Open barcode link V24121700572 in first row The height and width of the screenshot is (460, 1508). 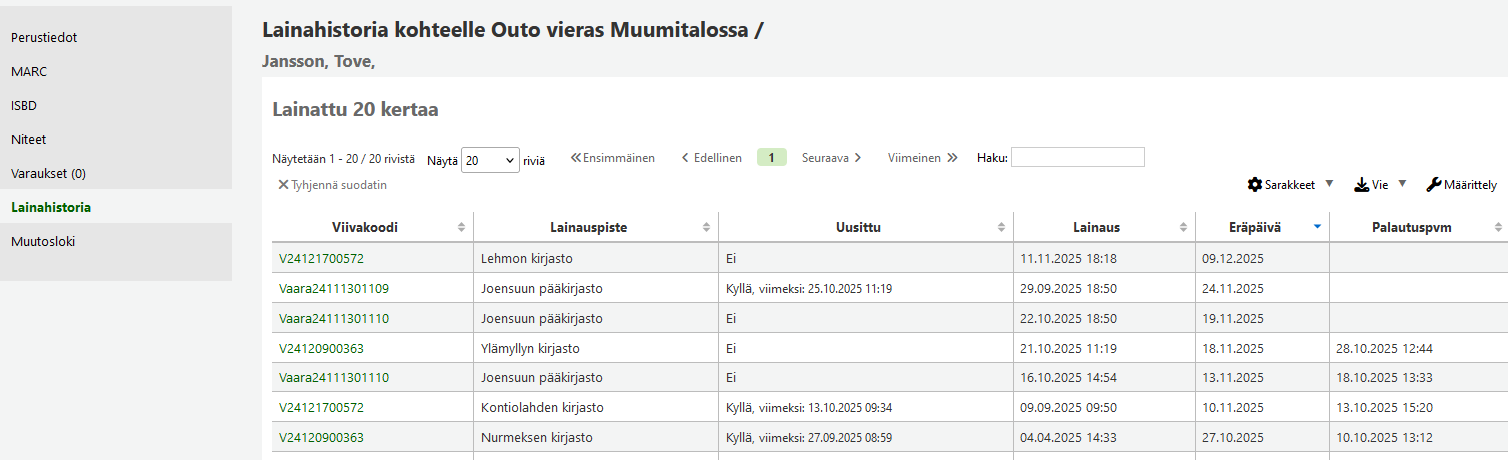point(321,259)
